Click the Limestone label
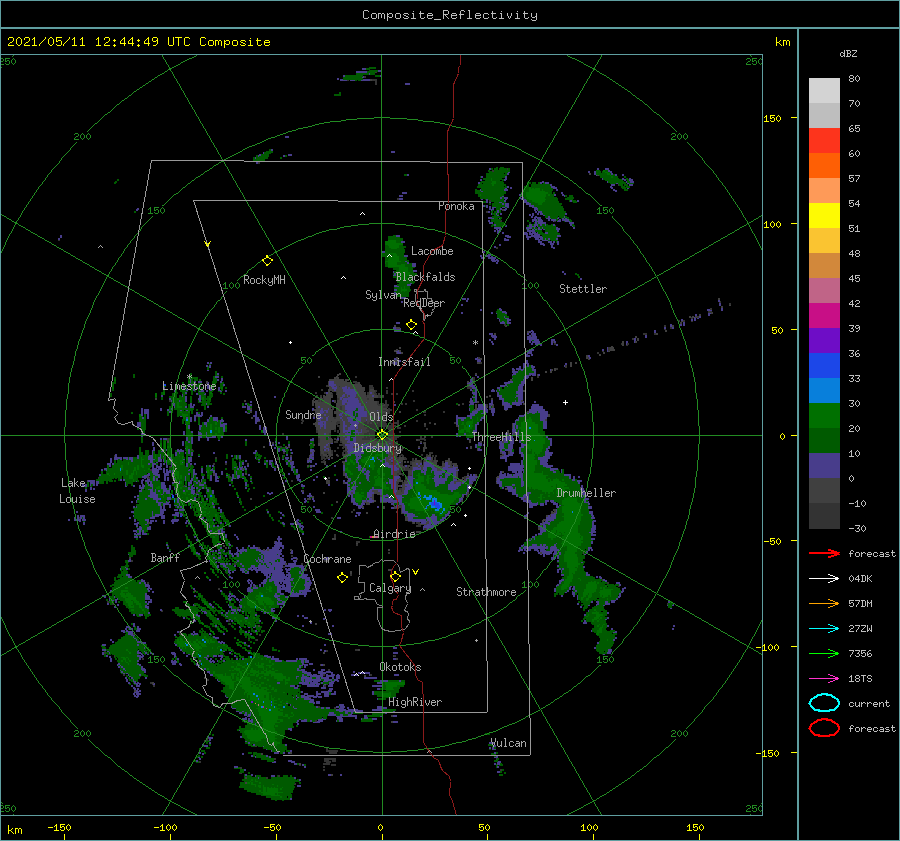The width and height of the screenshot is (900, 841). click(x=189, y=386)
